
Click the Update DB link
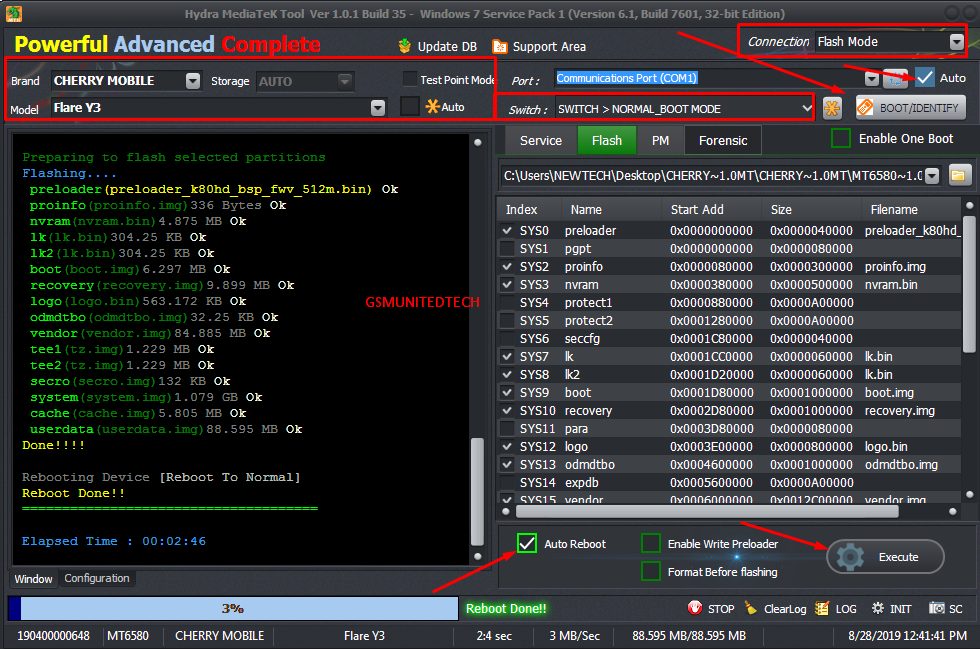447,46
